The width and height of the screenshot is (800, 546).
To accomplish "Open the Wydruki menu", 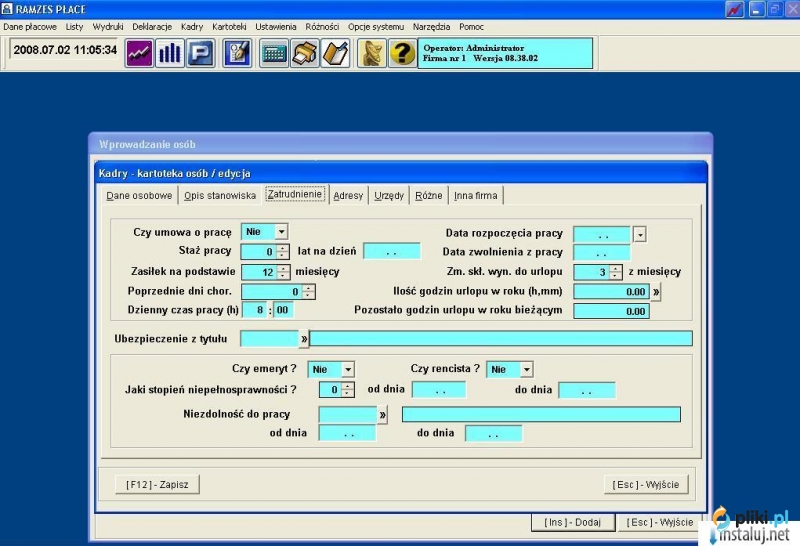I will coord(108,27).
